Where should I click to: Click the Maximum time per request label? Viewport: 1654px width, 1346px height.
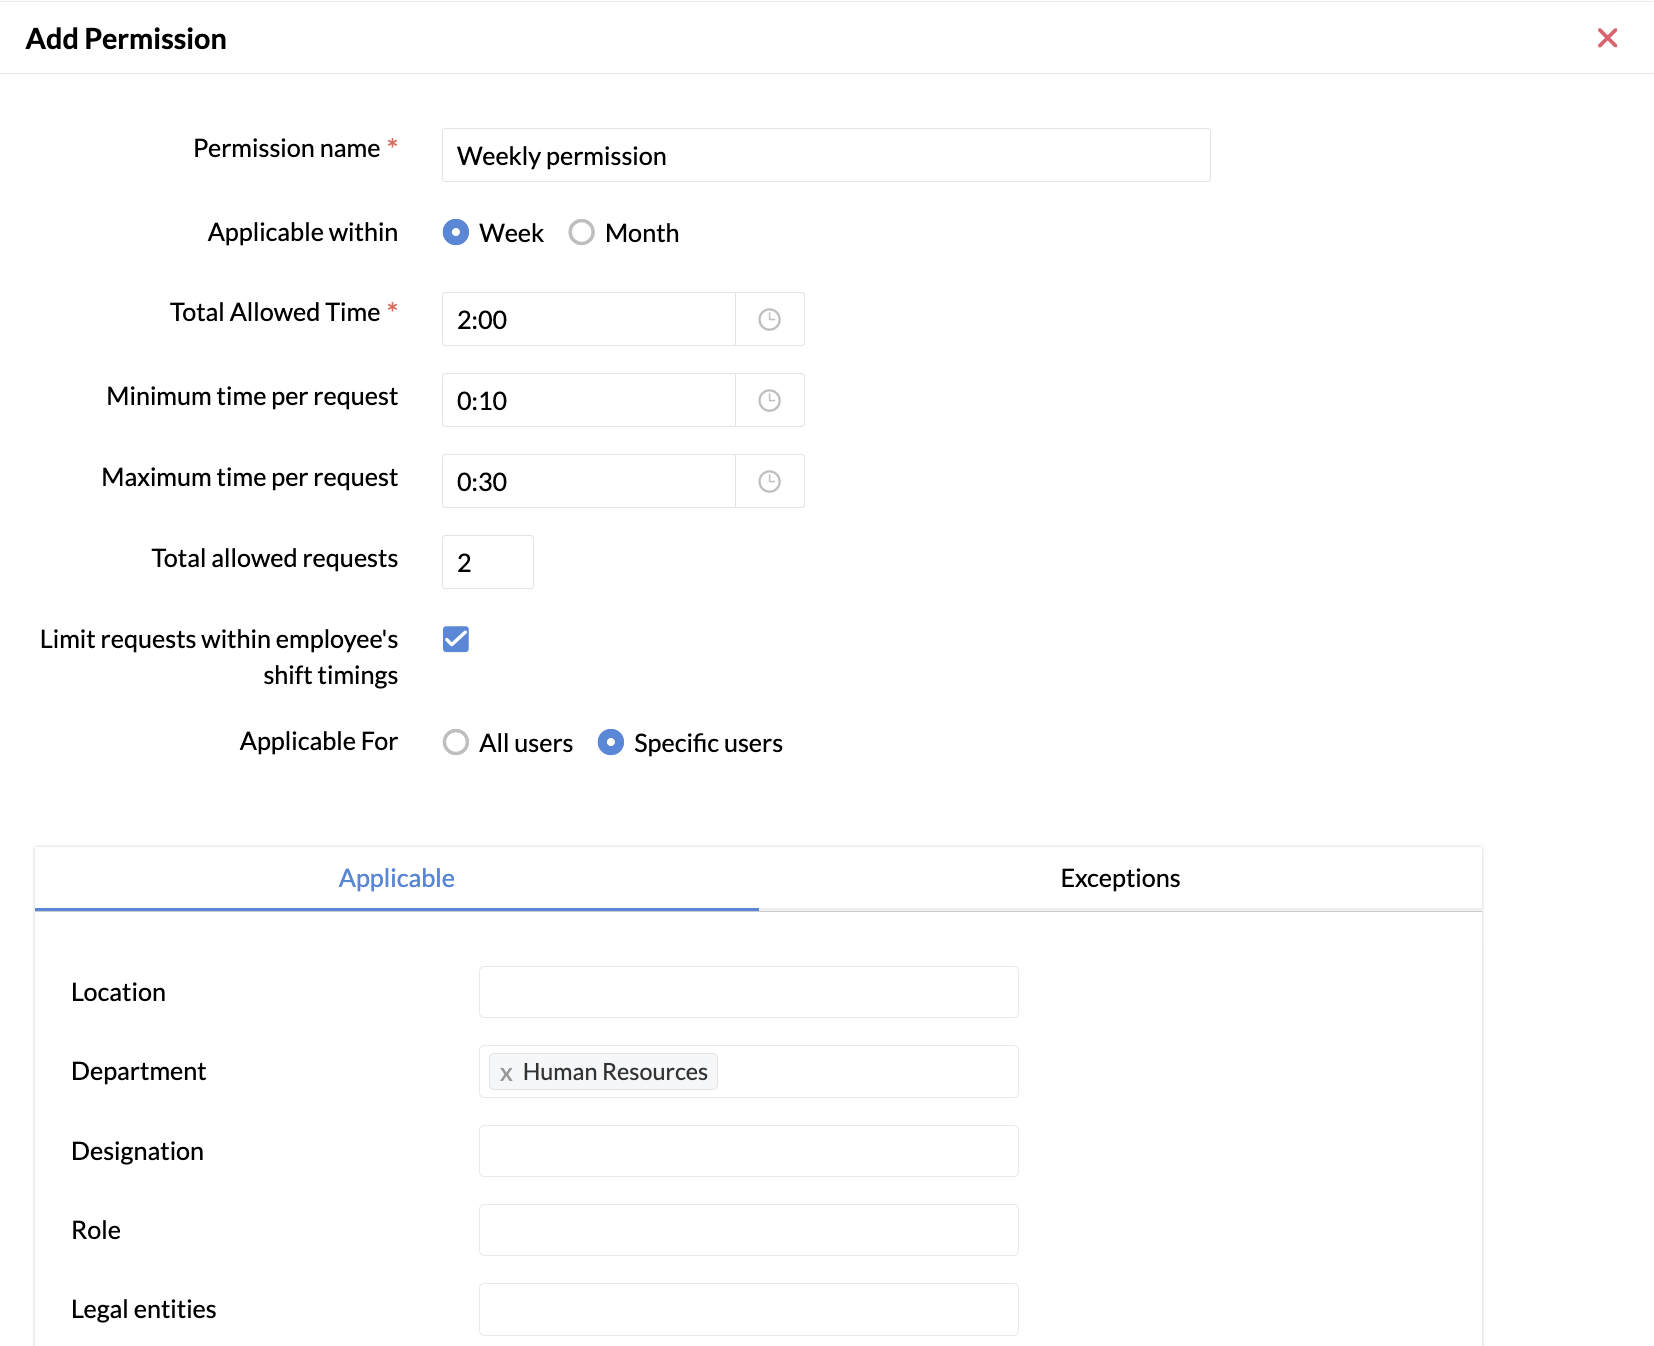pos(250,477)
